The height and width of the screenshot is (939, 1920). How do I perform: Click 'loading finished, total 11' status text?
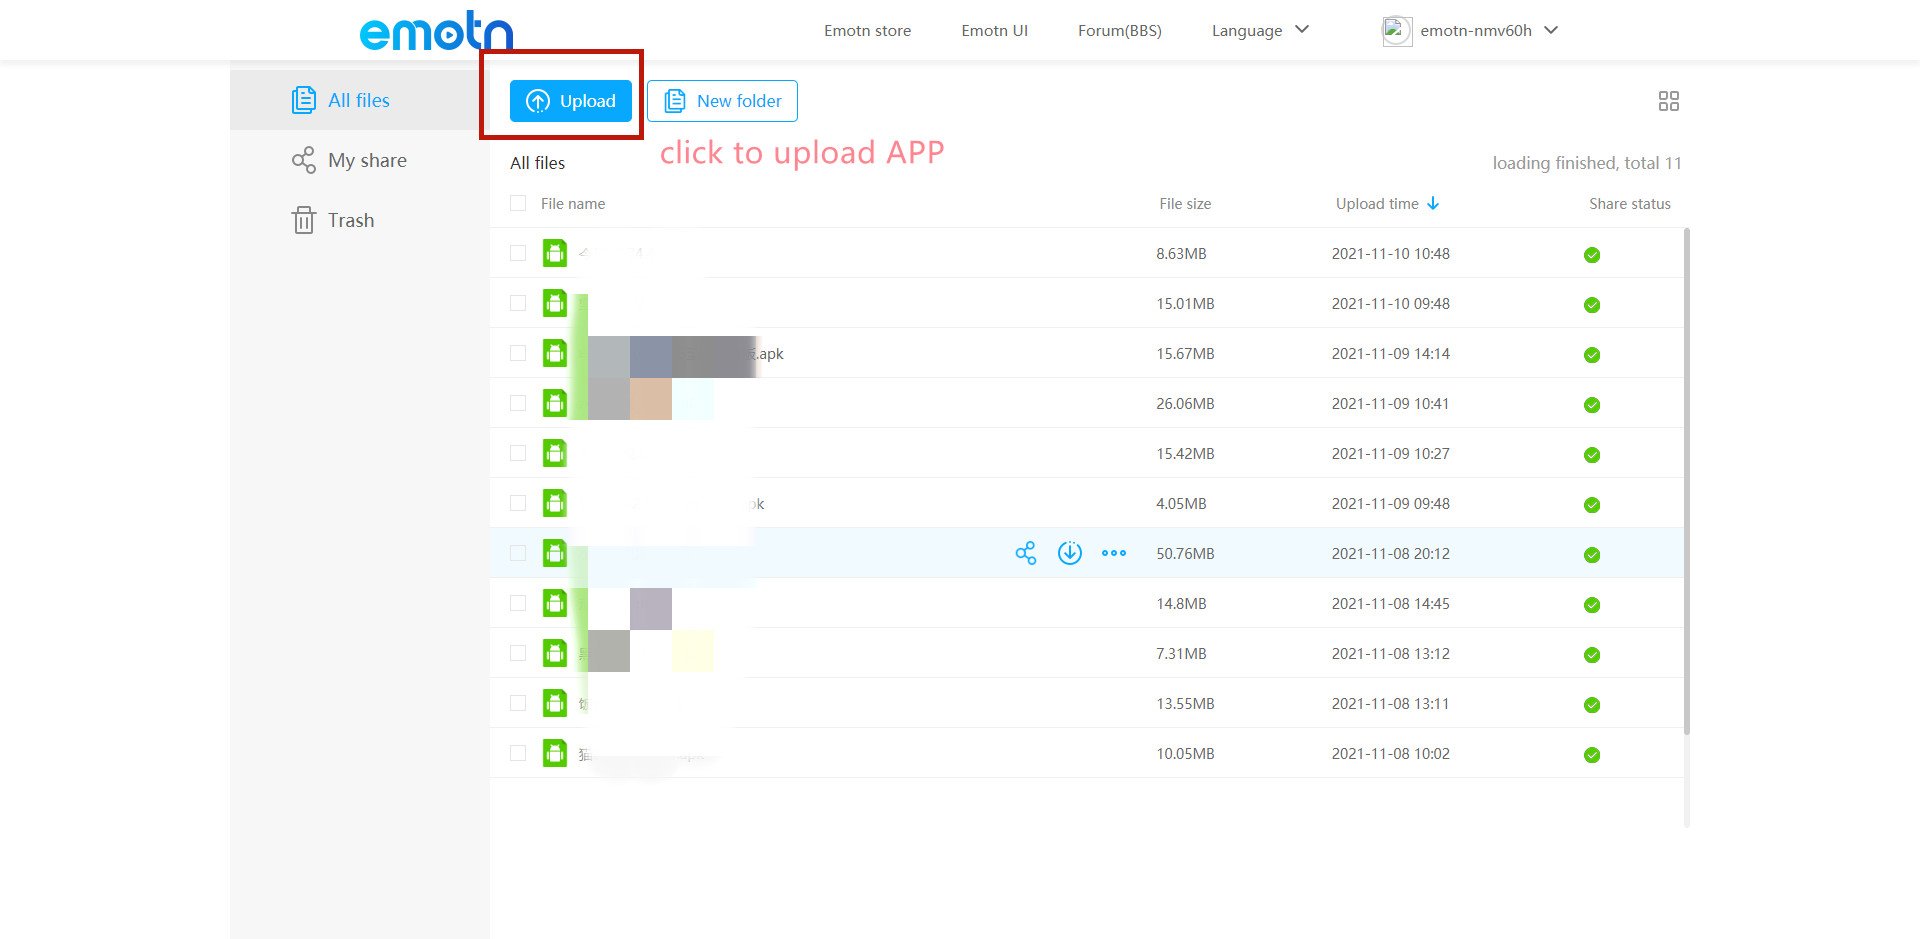pos(1587,163)
